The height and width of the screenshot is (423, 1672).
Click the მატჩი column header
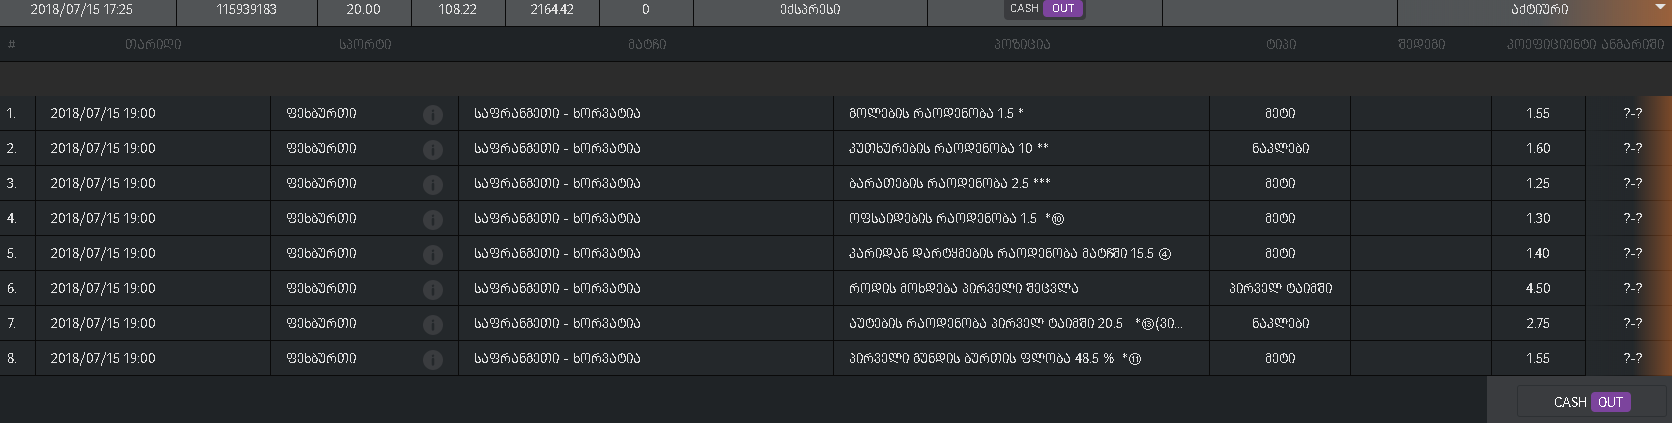click(647, 44)
